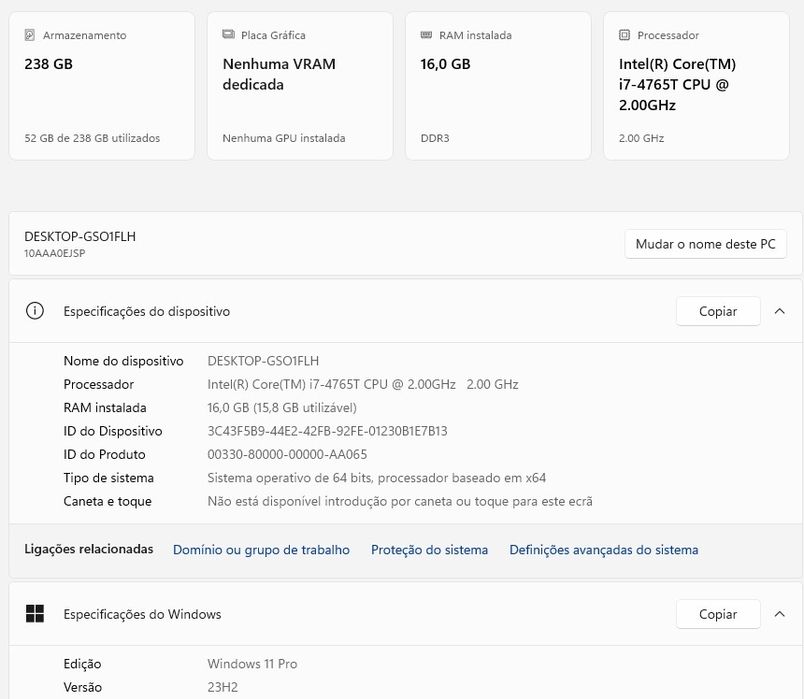Open the Armazenamento 238 GB card
This screenshot has width=804, height=699.
101,86
